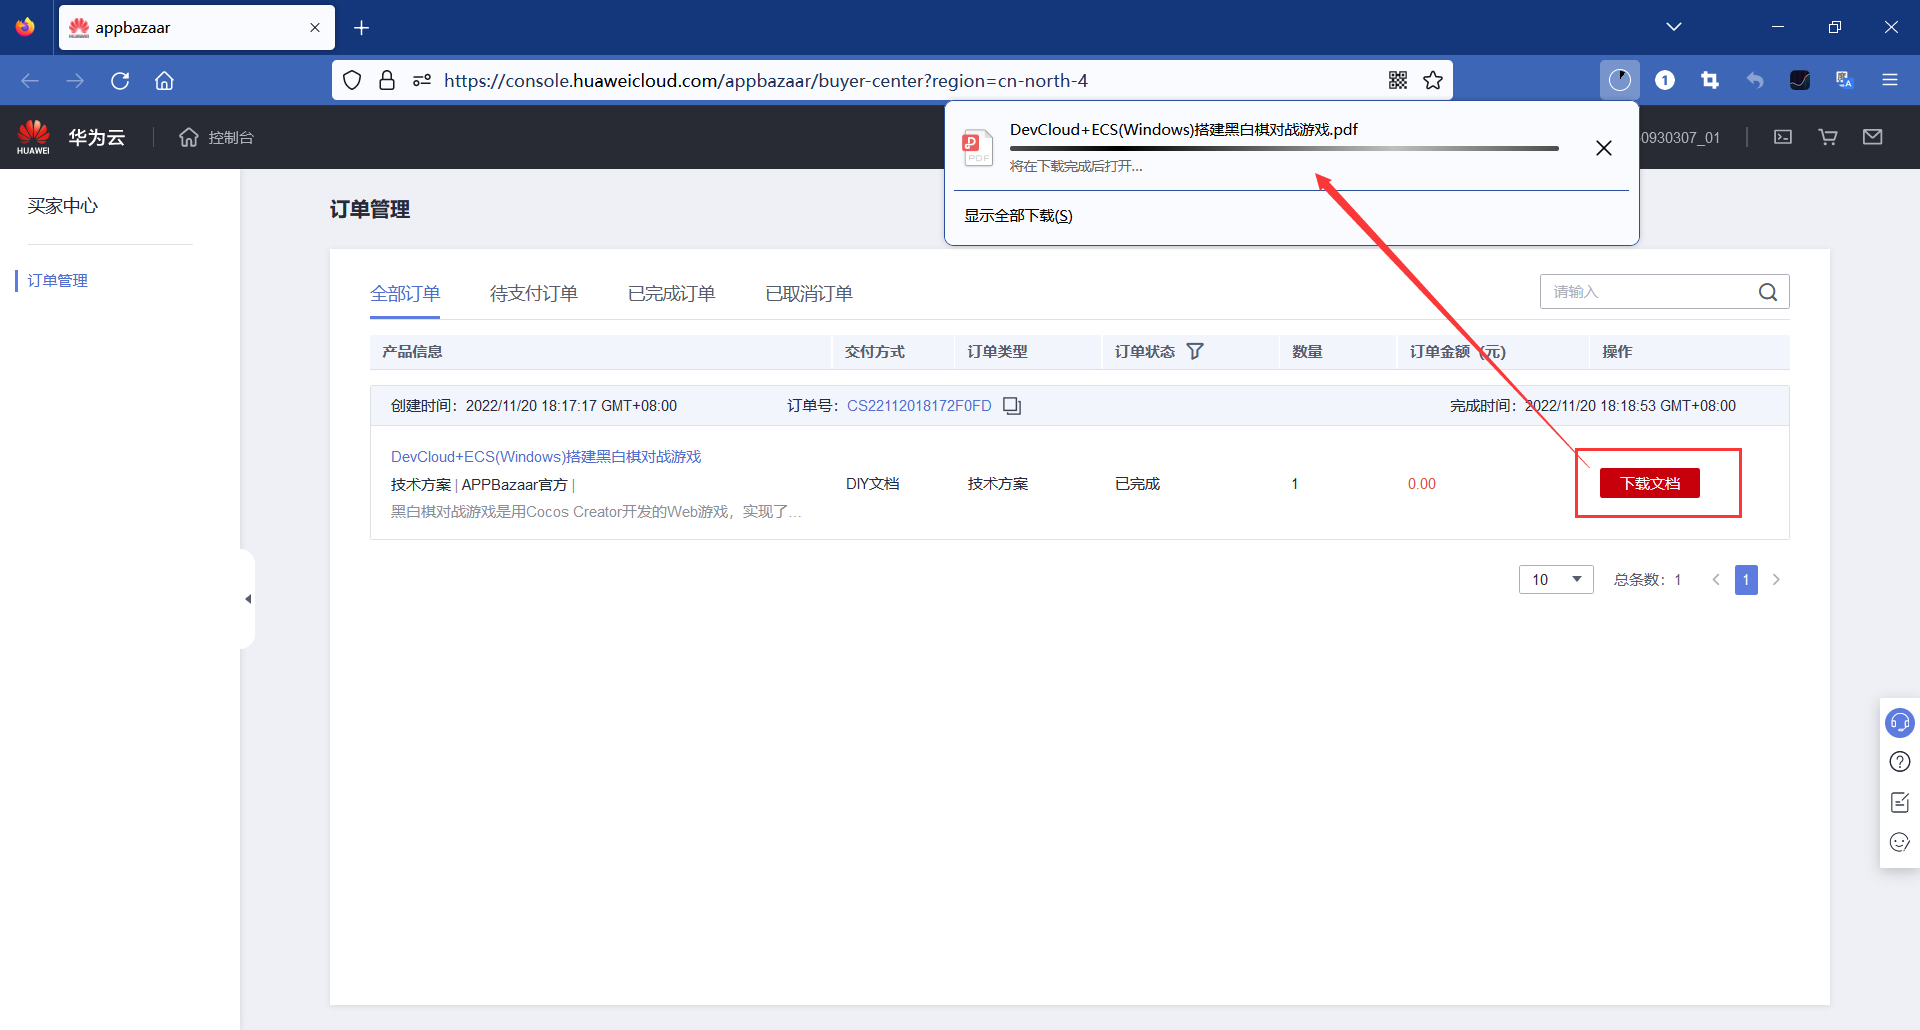
Task: Open the 控制台 console home link
Action: click(x=216, y=138)
